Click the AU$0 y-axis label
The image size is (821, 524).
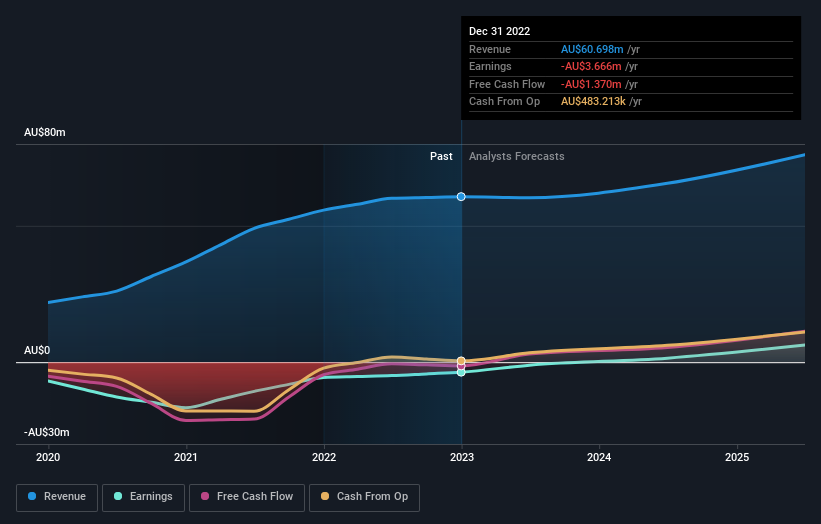(x=37, y=350)
